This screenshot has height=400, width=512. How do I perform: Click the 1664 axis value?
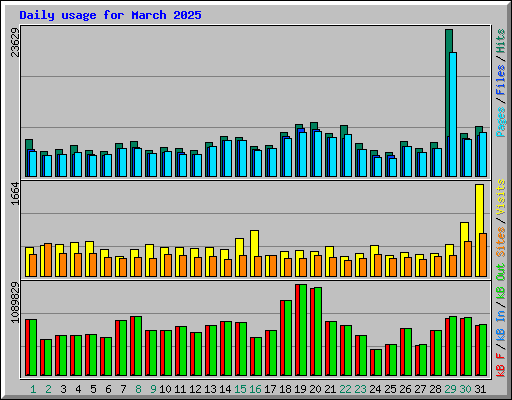click(x=15, y=193)
